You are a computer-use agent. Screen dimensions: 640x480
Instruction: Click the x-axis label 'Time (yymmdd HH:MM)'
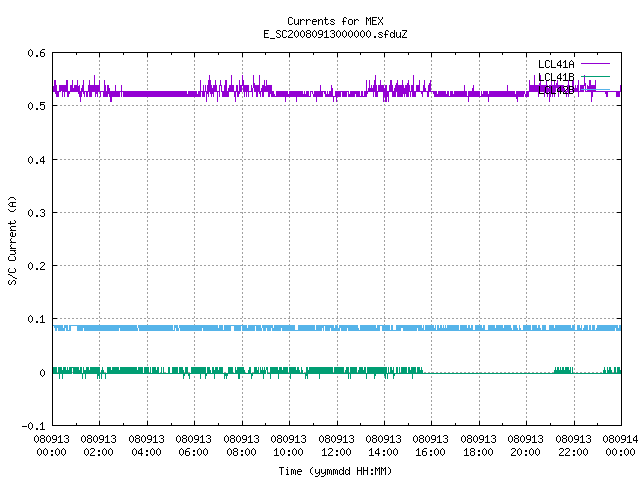(x=335, y=471)
